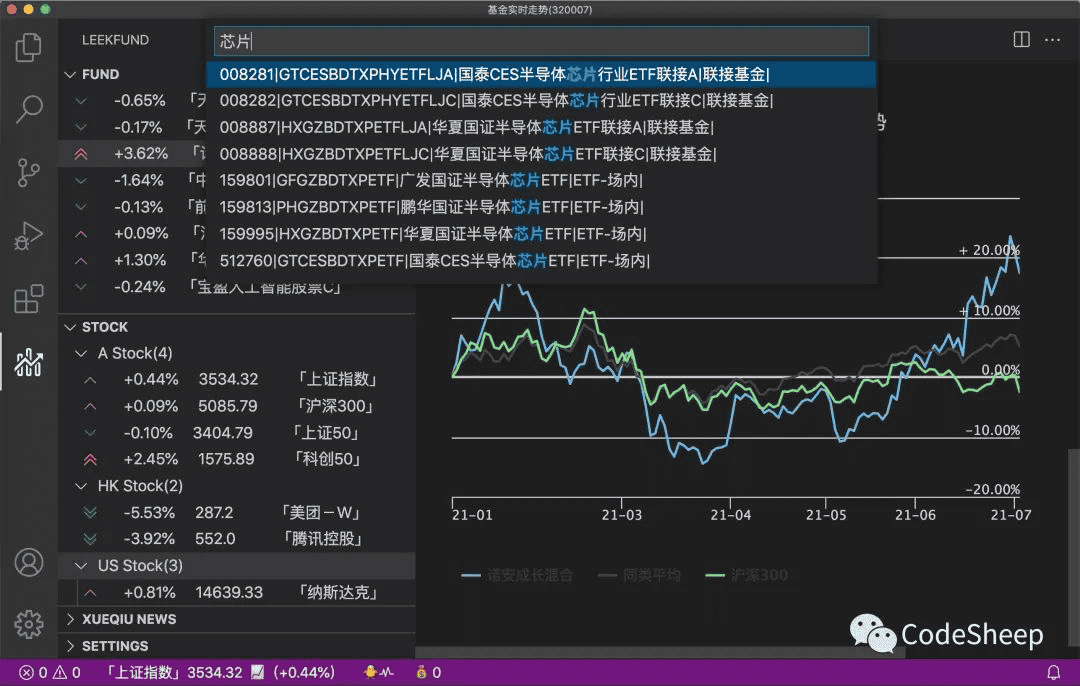Select result 512760 国泰CES半导体芯片ETF
The image size is (1080, 686).
[x=541, y=261]
